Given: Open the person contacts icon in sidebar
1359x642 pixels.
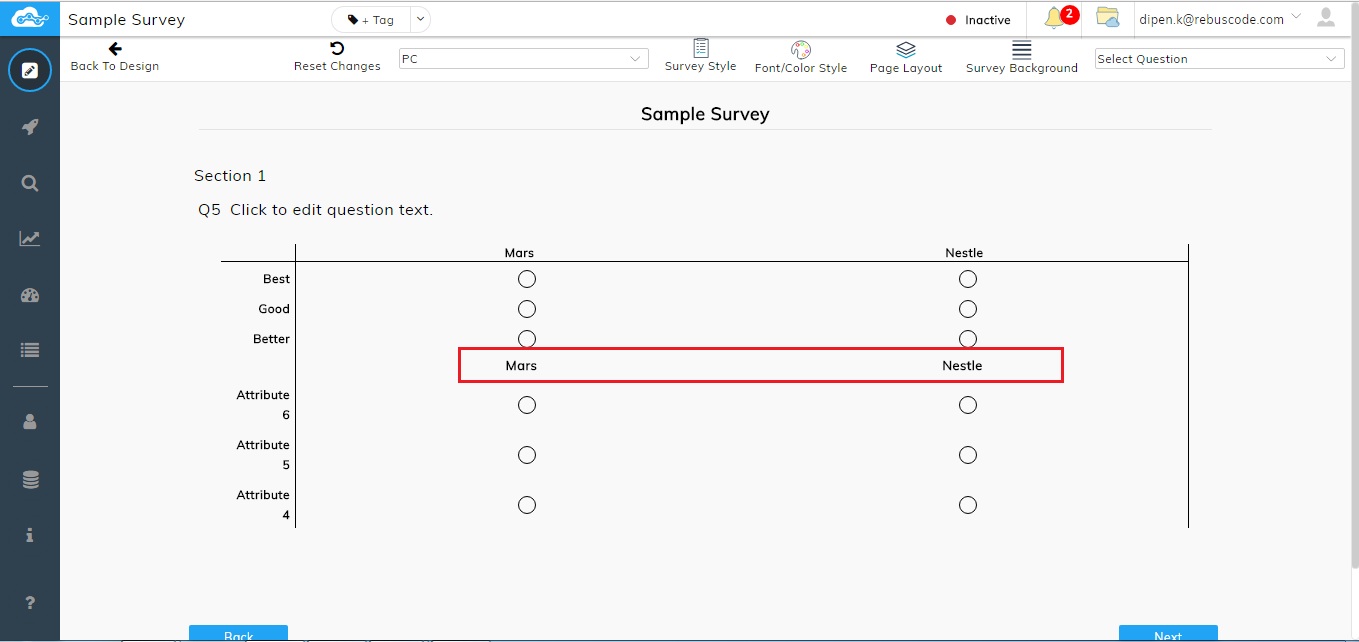Looking at the screenshot, I should coord(30,422).
